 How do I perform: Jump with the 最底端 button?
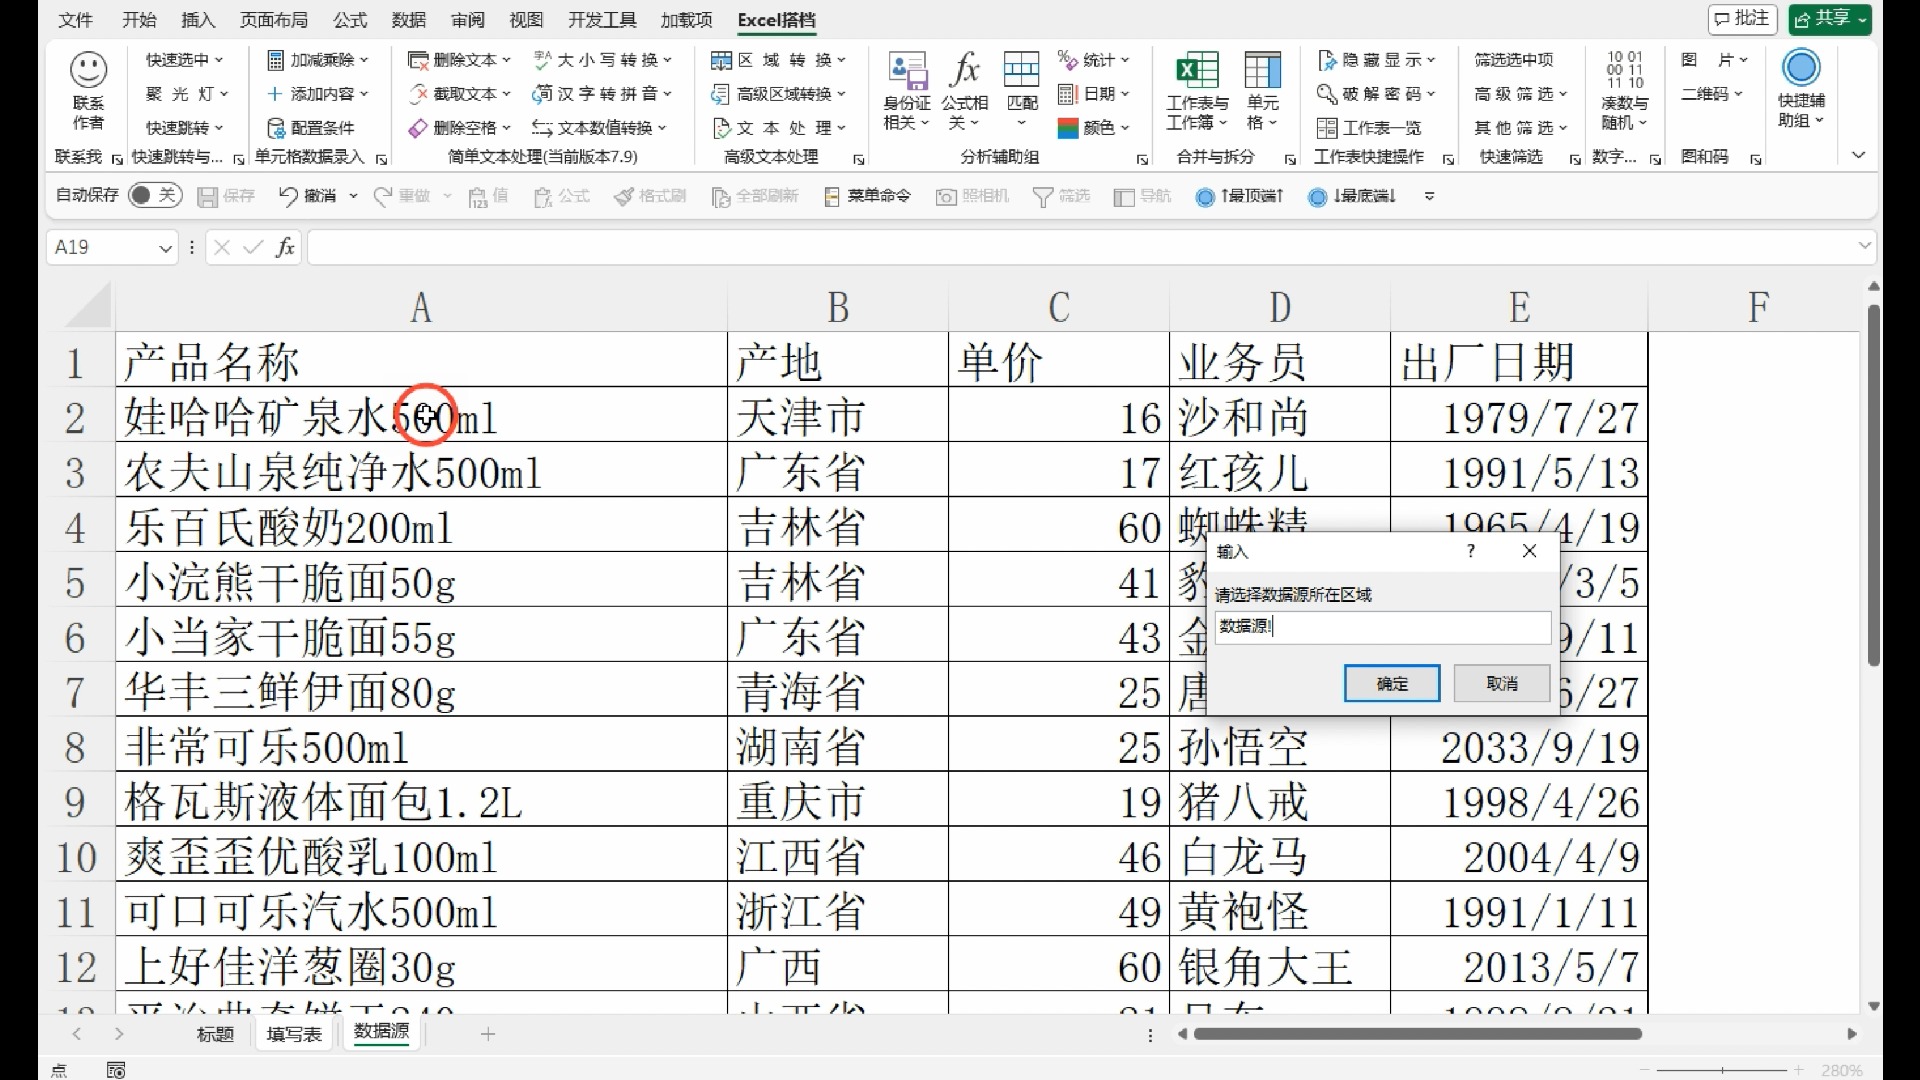1352,196
